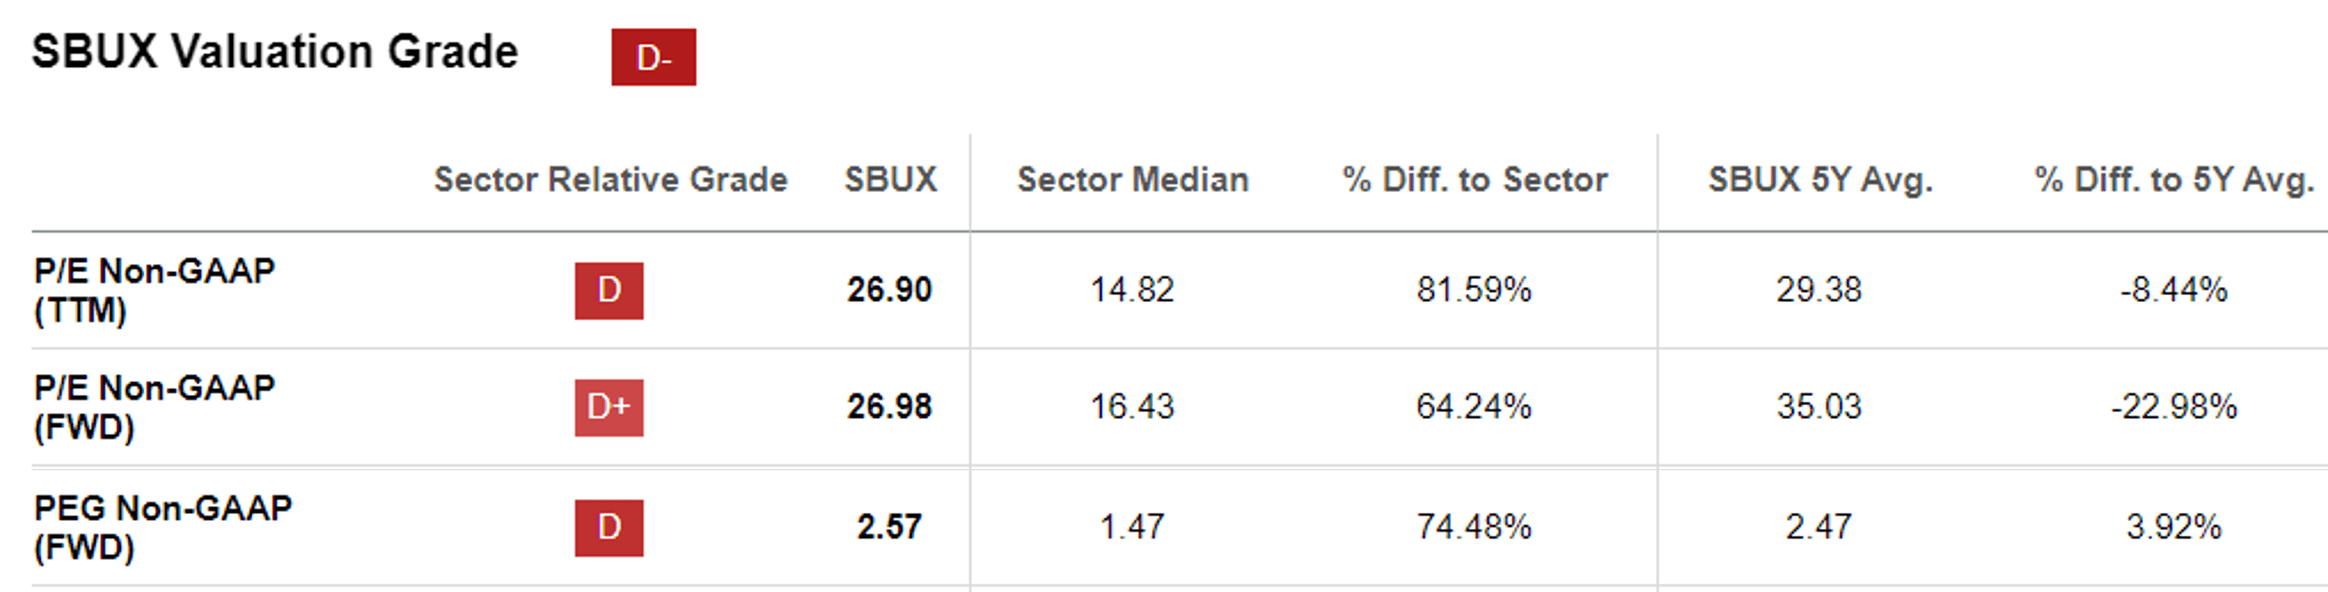Viewport: 2328px width, 592px height.
Task: Click the D grade badge for P/E TTM
Action: click(x=608, y=290)
